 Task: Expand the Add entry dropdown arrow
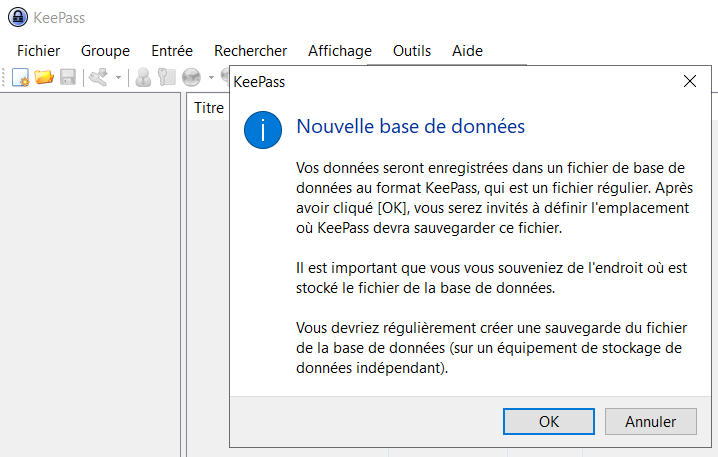(x=118, y=78)
